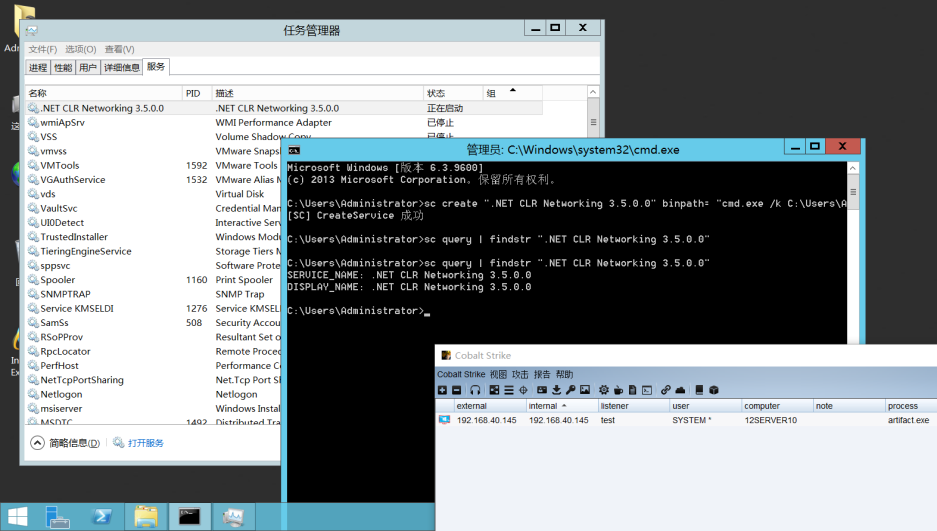Open the Credentials icon in Cobalt Strike toolbar

pyautogui.click(x=542, y=390)
